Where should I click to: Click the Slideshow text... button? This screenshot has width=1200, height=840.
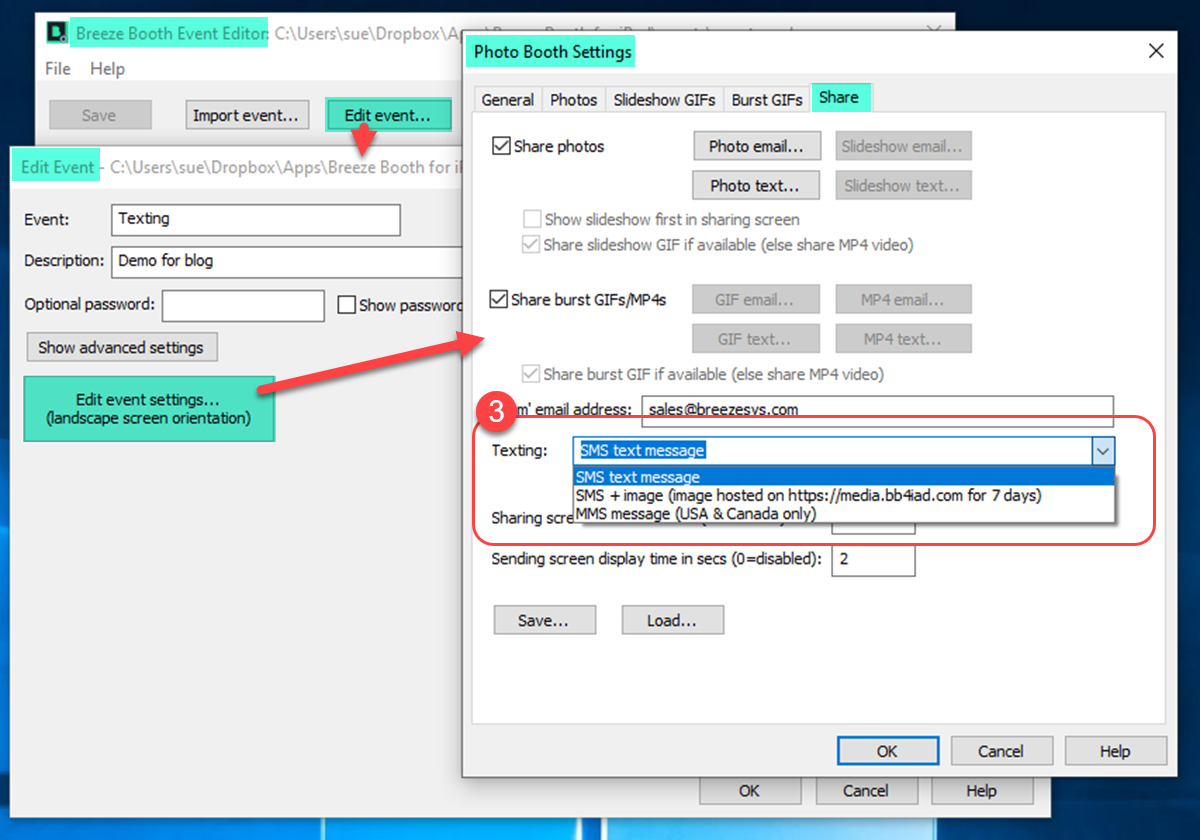902,185
